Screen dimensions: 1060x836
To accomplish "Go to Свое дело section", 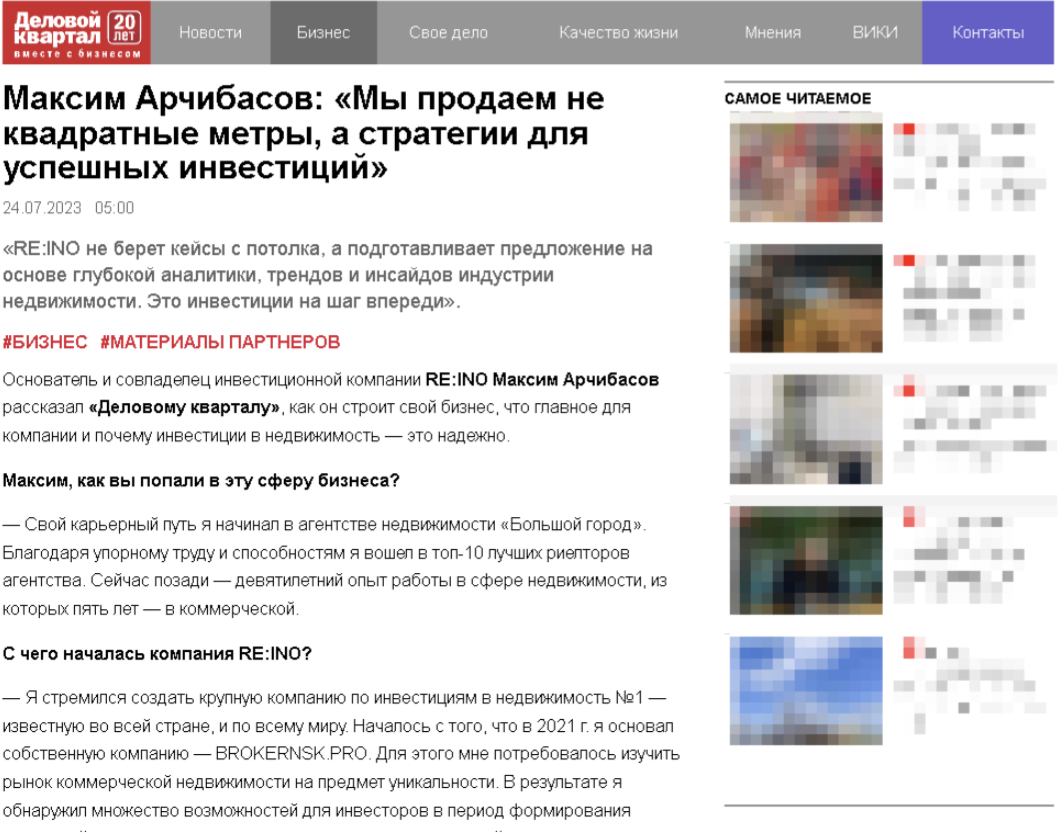I will 448,32.
